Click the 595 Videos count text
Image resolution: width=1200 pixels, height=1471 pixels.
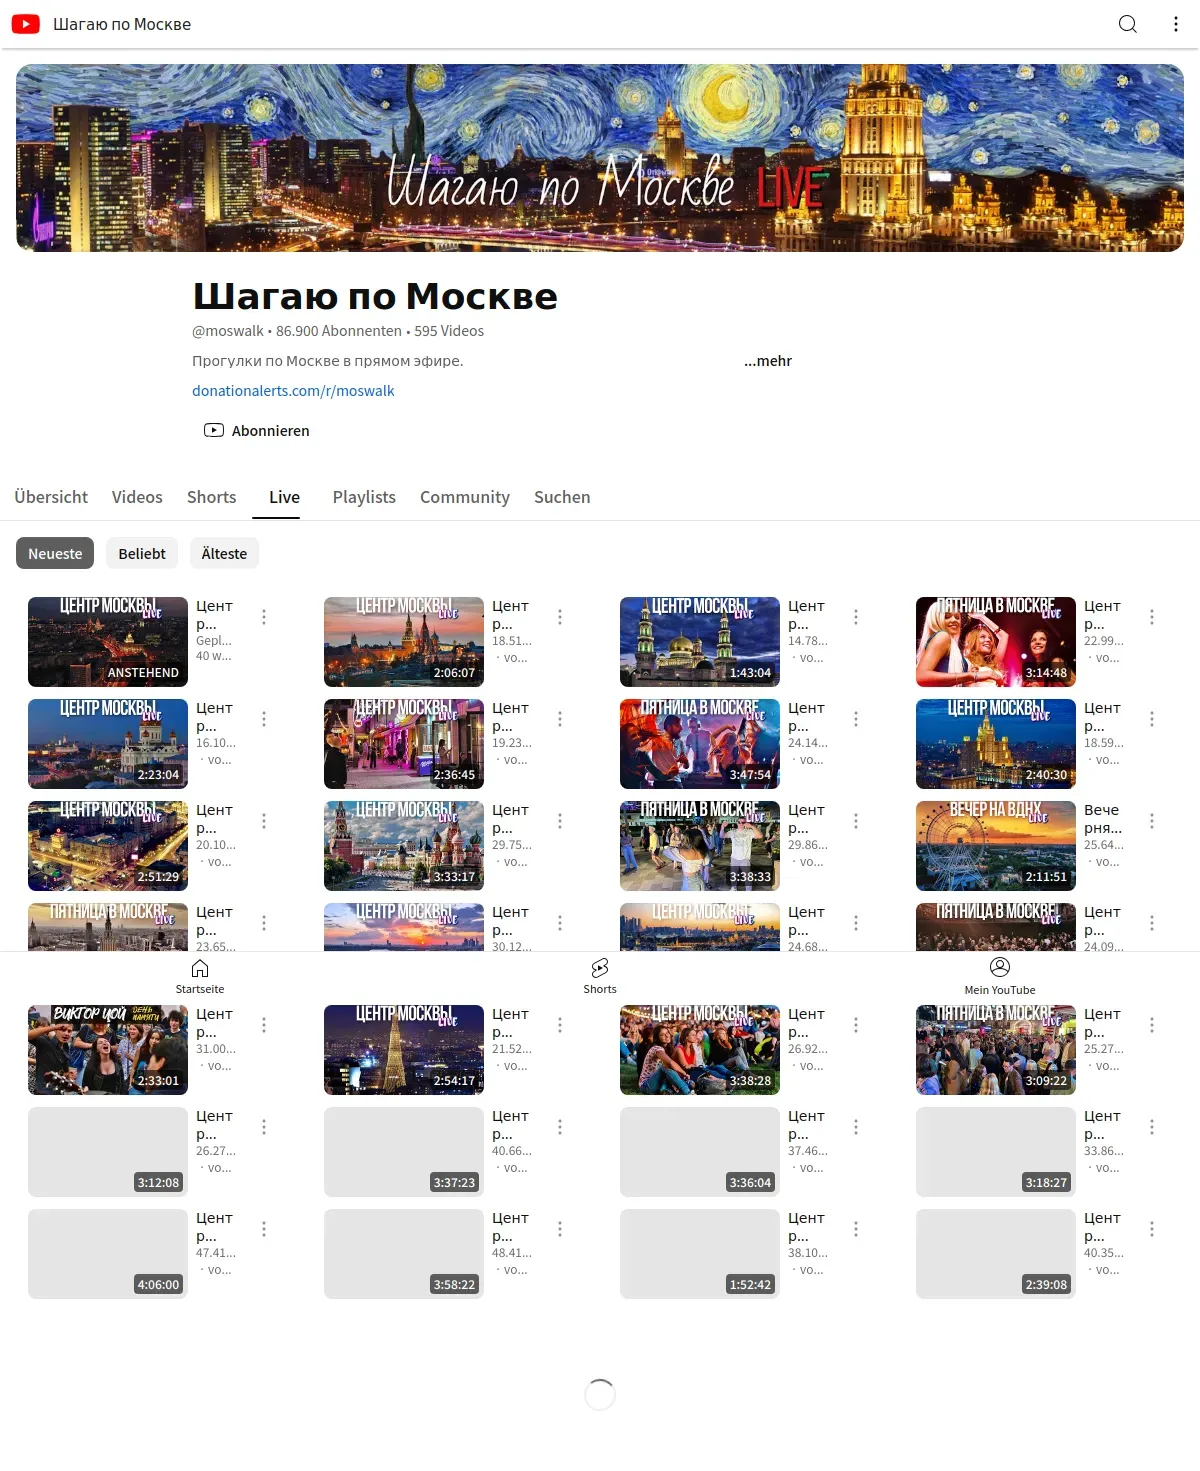point(449,331)
